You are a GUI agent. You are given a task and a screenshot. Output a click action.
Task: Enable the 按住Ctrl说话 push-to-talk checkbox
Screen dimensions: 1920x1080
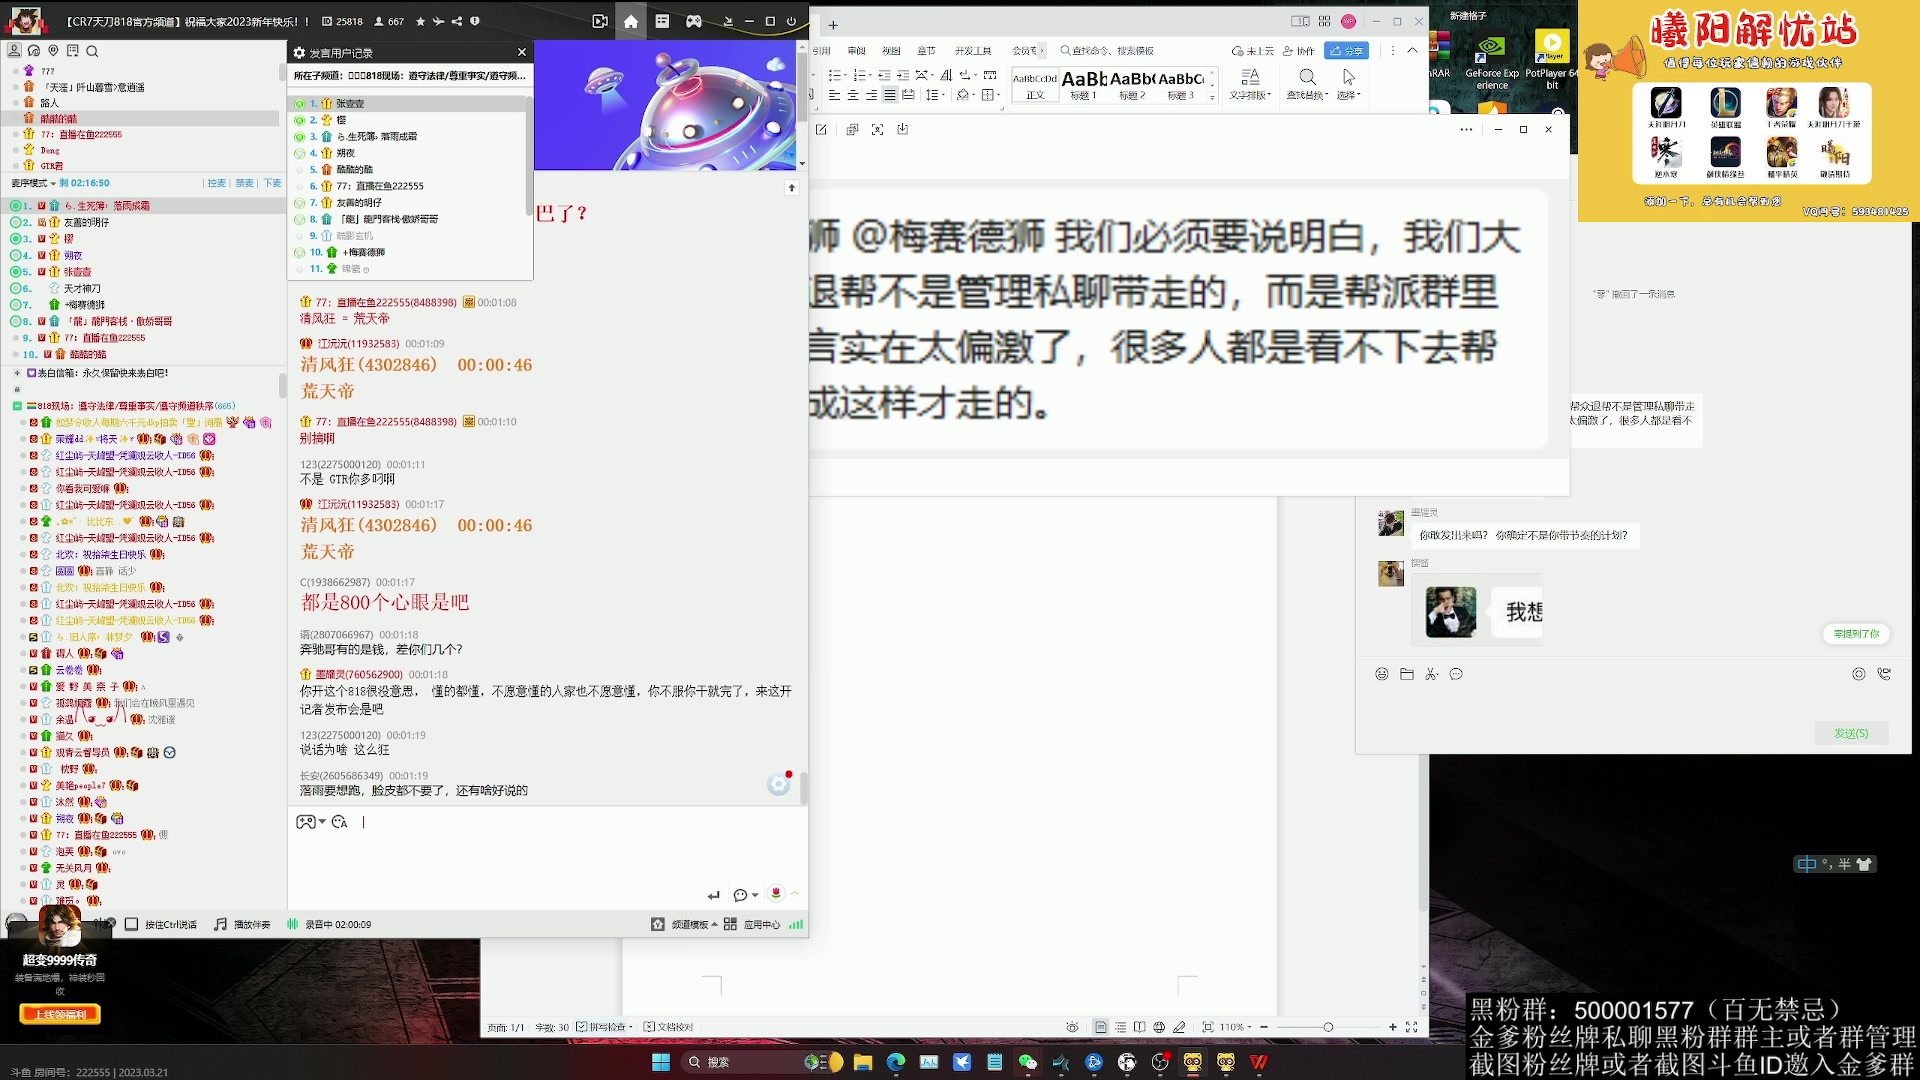click(131, 925)
